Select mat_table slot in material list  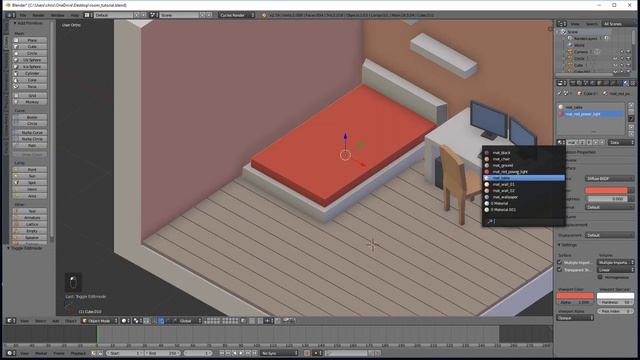pyautogui.click(x=591, y=107)
